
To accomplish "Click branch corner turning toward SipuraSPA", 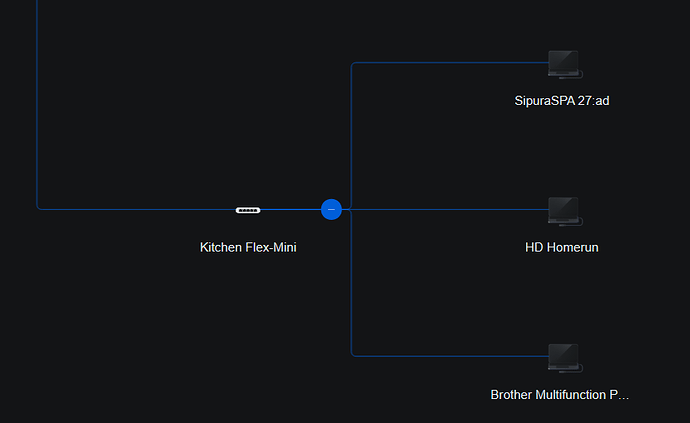I will tap(353, 65).
